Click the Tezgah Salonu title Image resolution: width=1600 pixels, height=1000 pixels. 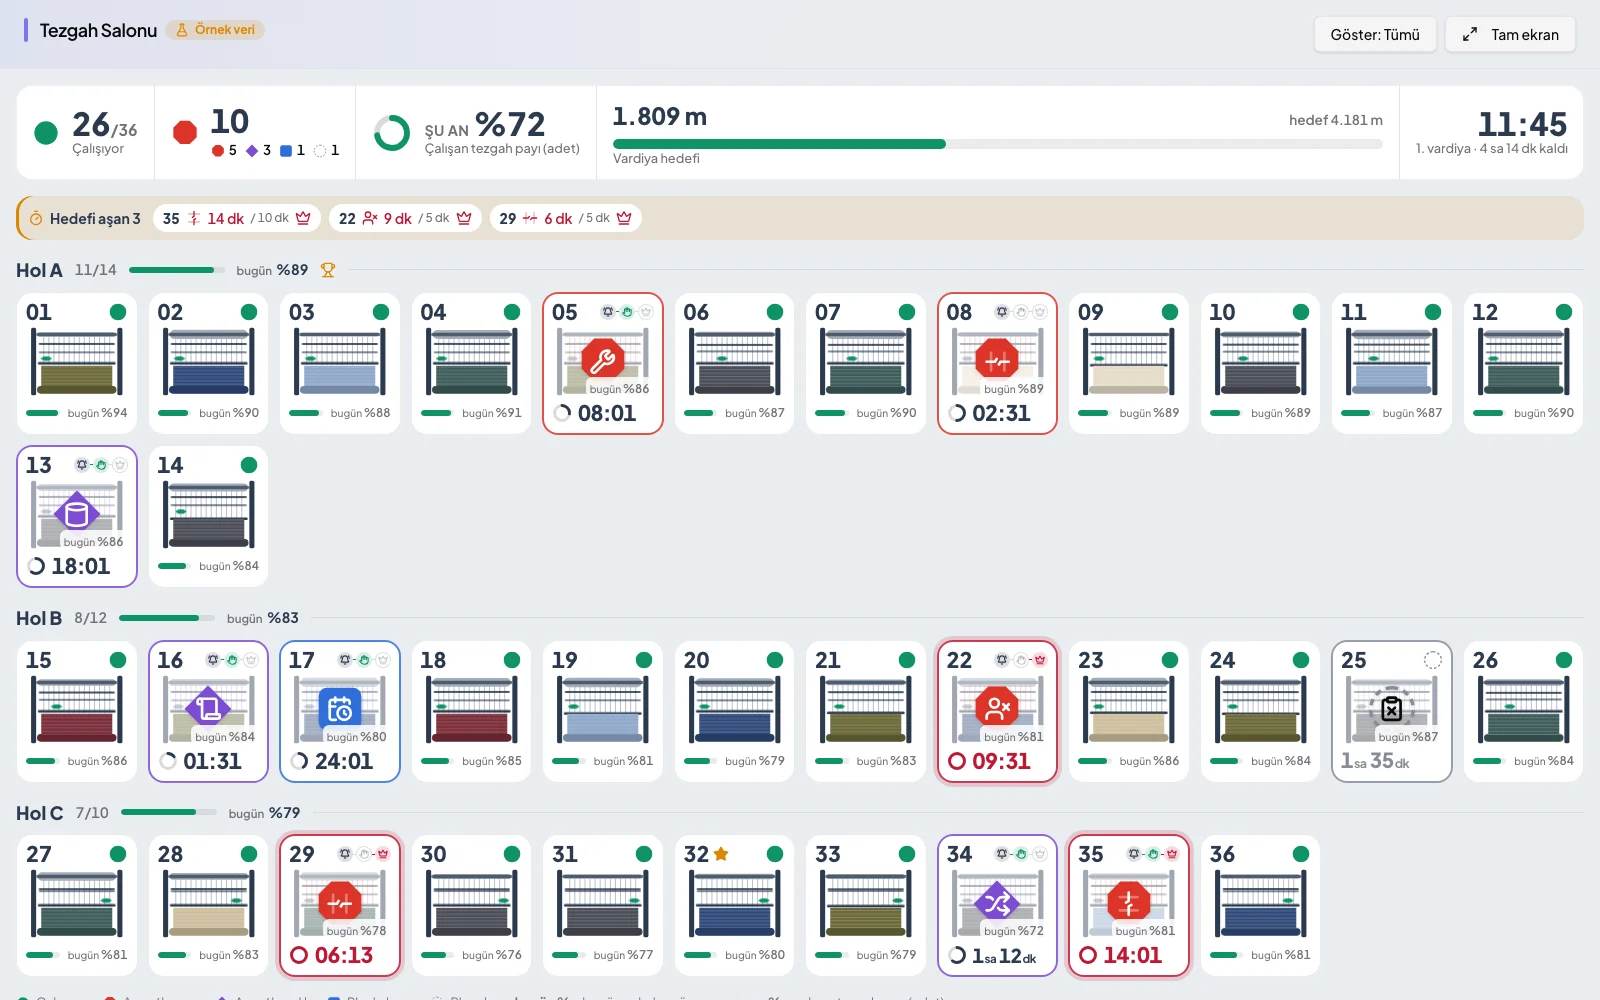(98, 30)
